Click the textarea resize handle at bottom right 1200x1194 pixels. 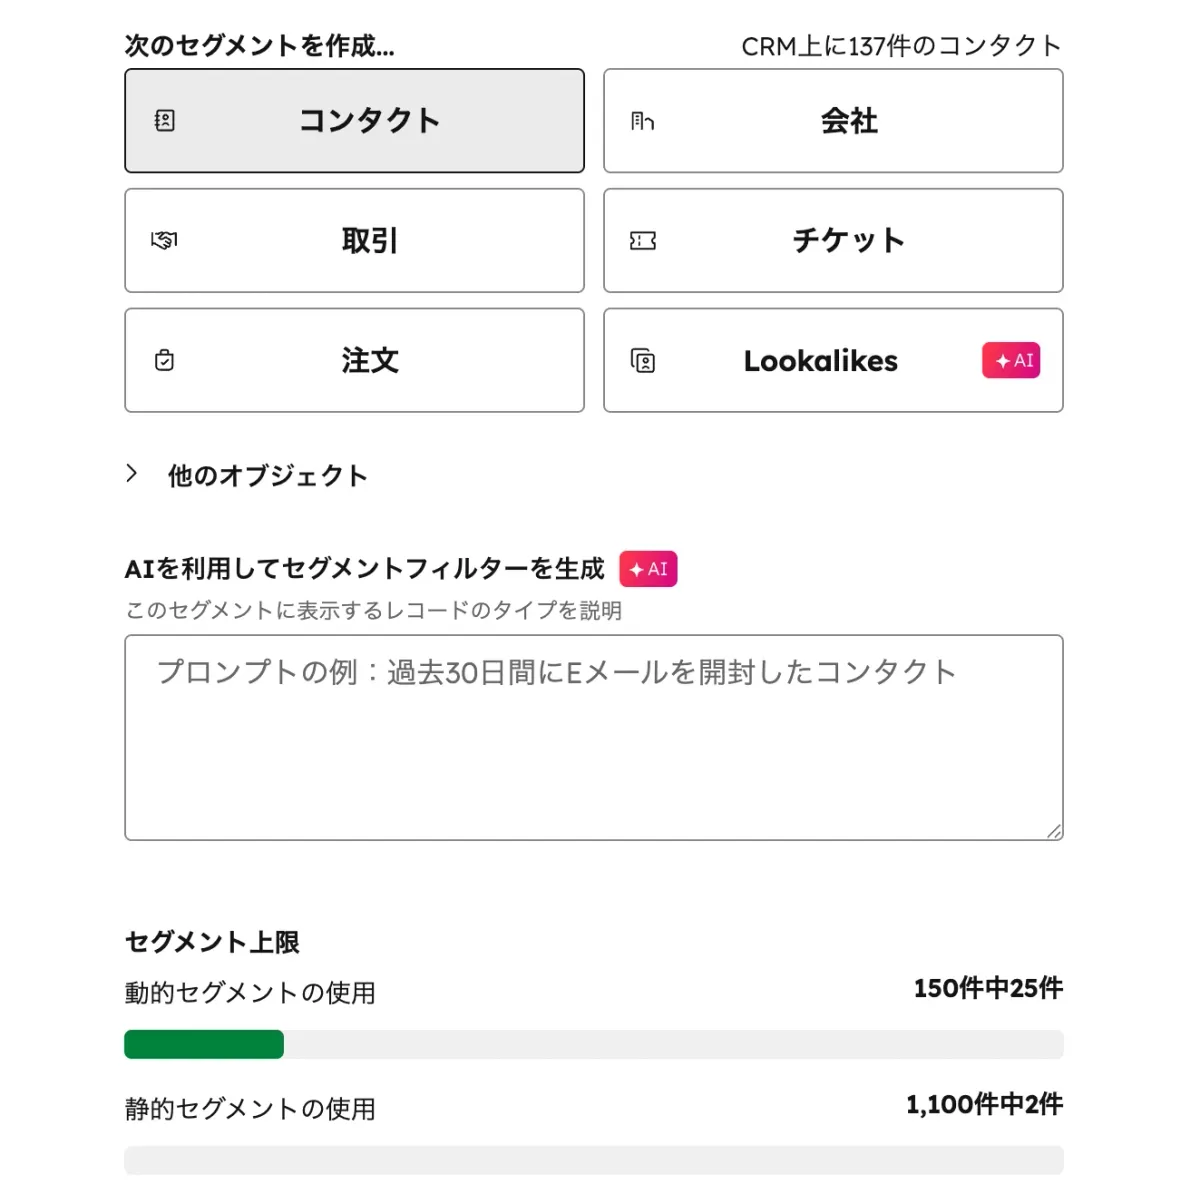[1055, 829]
